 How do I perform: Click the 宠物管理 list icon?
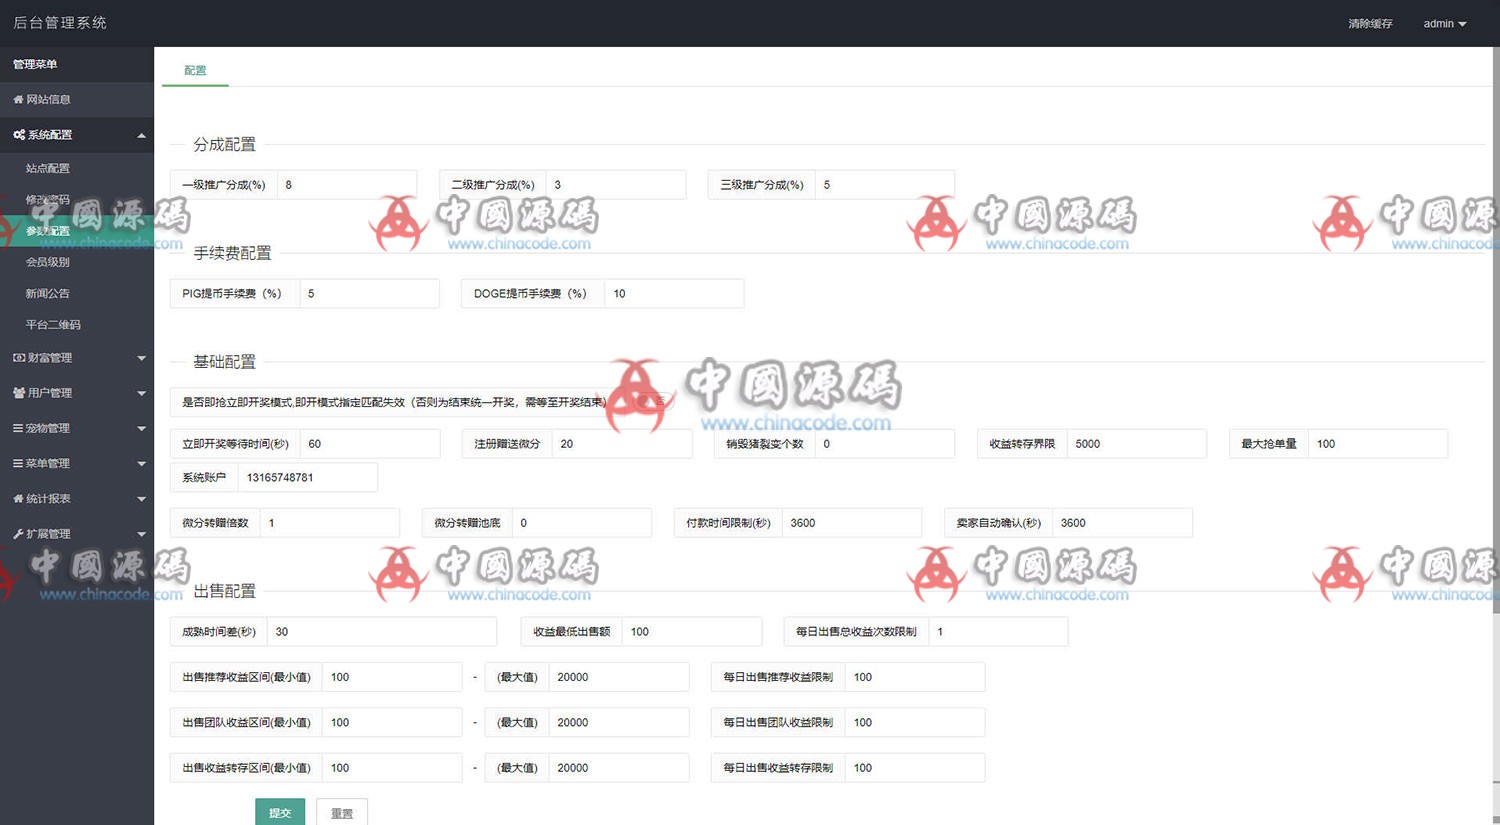(17, 427)
